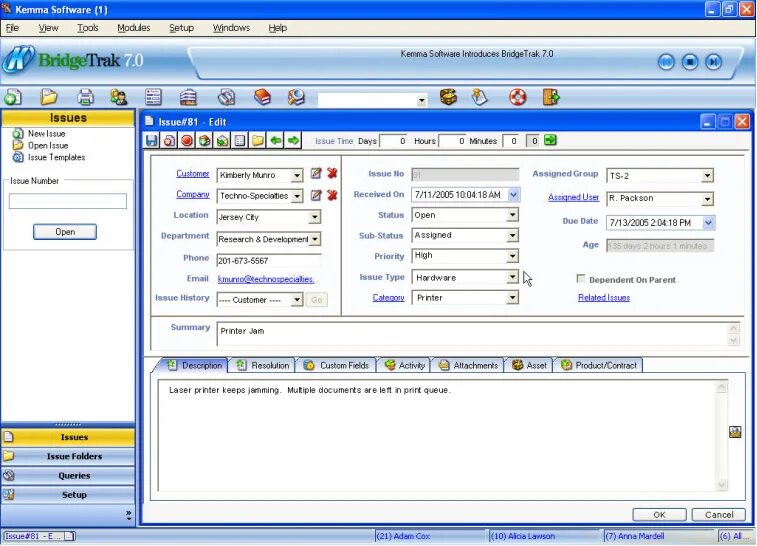The image size is (757, 546).
Task: Click the list view icon in main toolbar
Action: click(153, 98)
